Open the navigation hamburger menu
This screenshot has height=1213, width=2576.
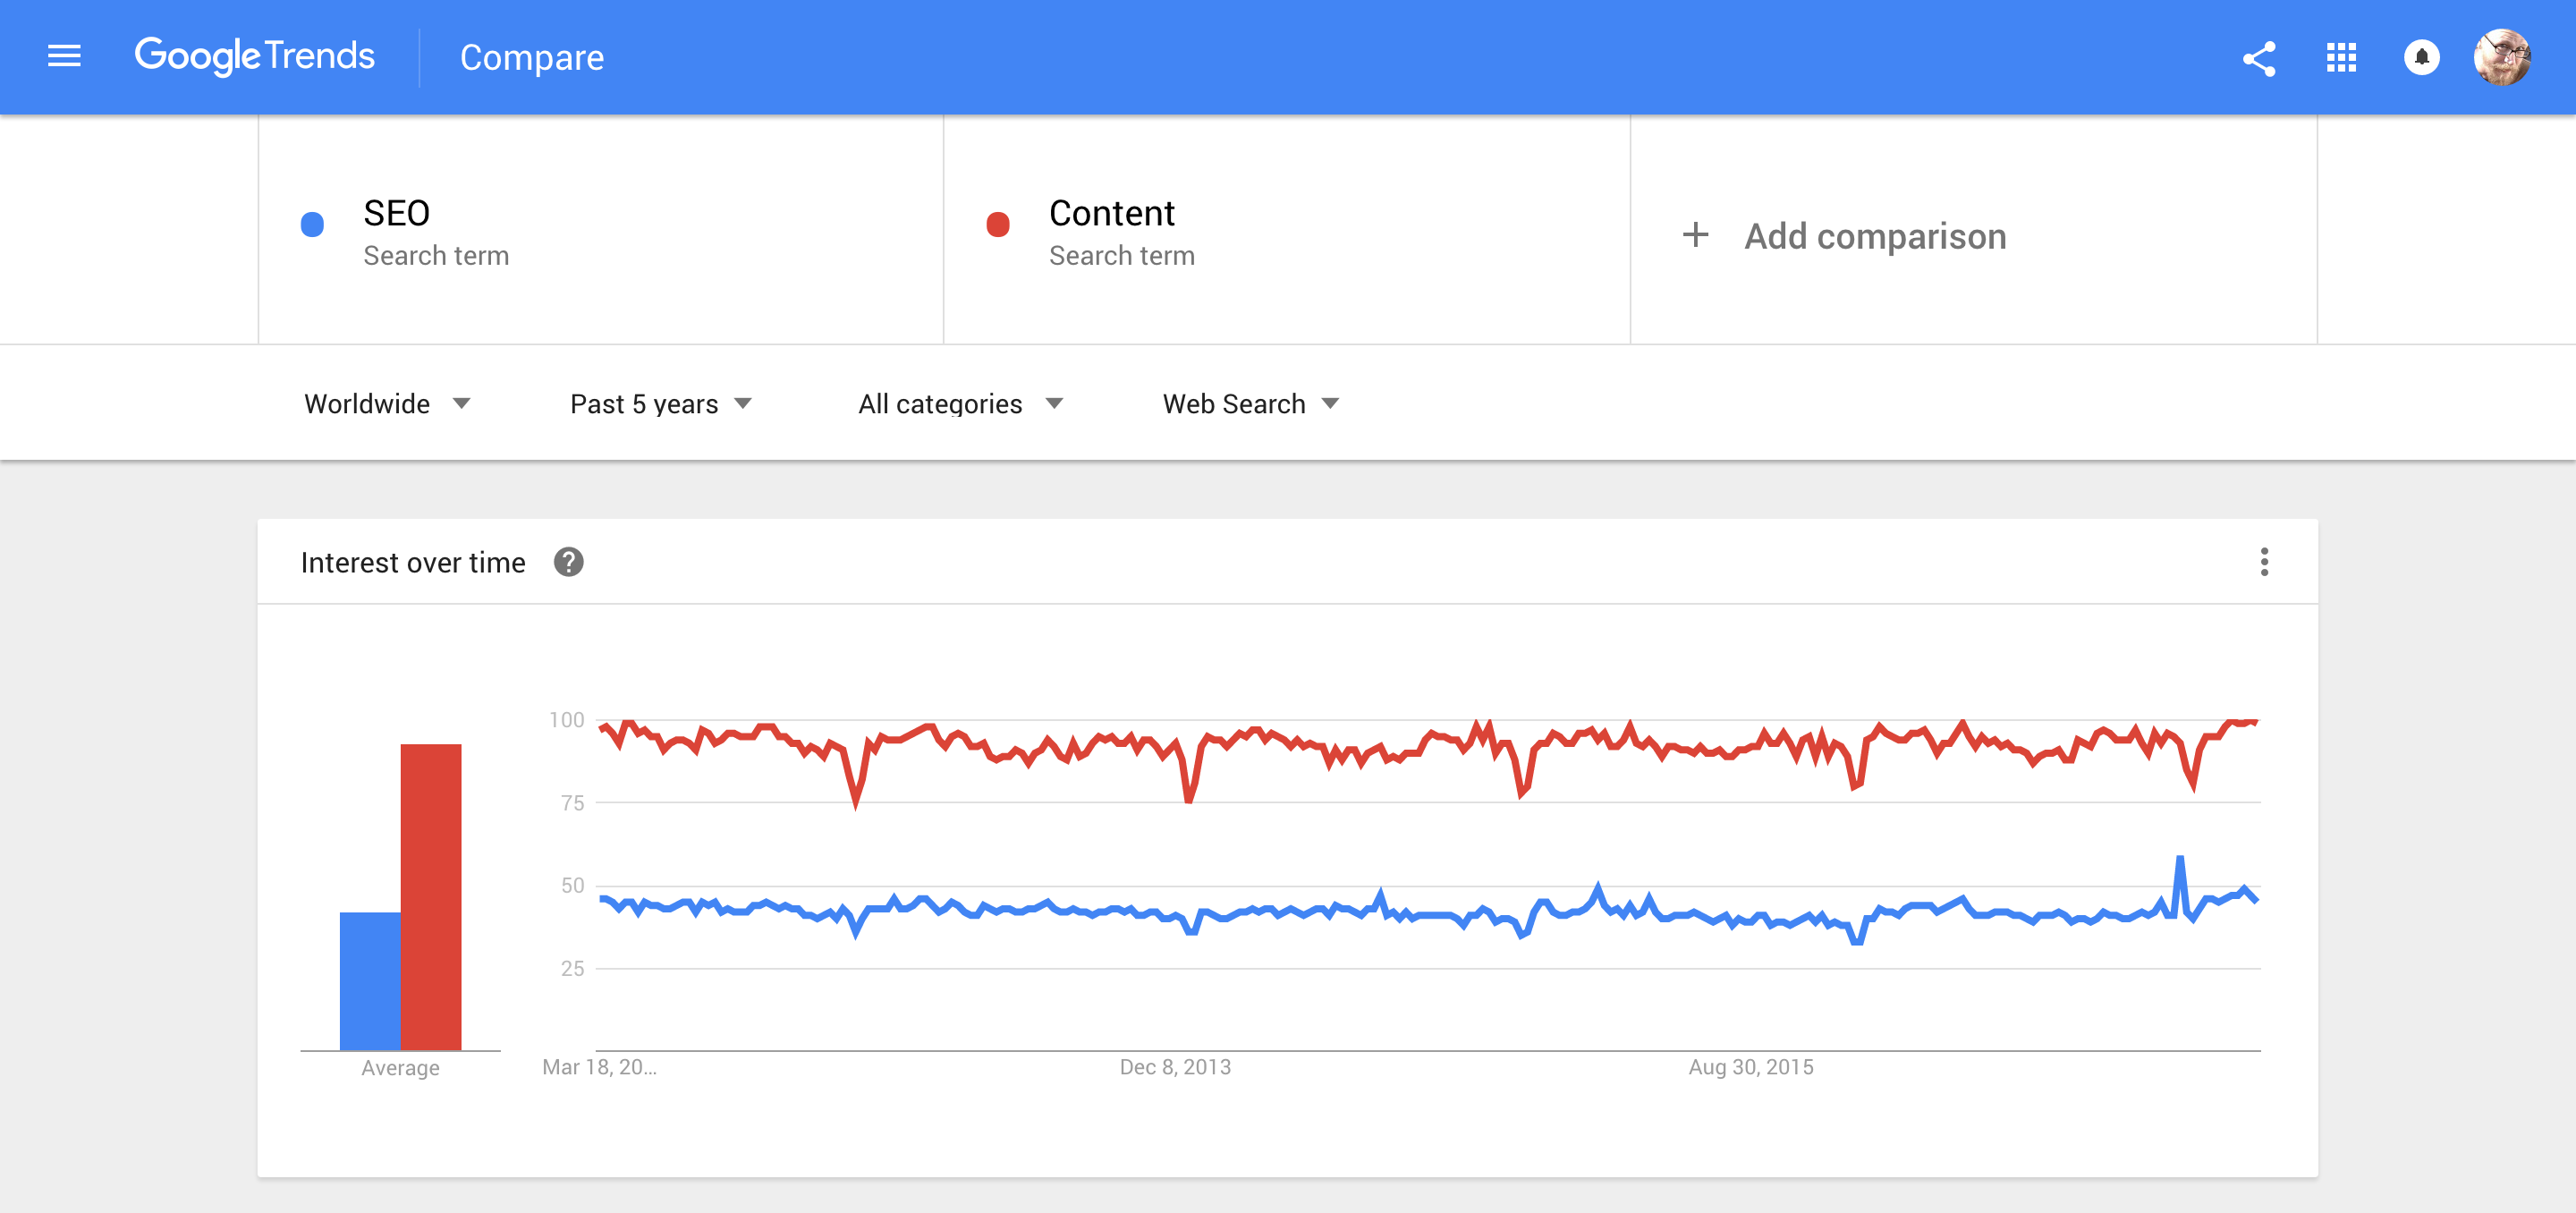[63, 57]
